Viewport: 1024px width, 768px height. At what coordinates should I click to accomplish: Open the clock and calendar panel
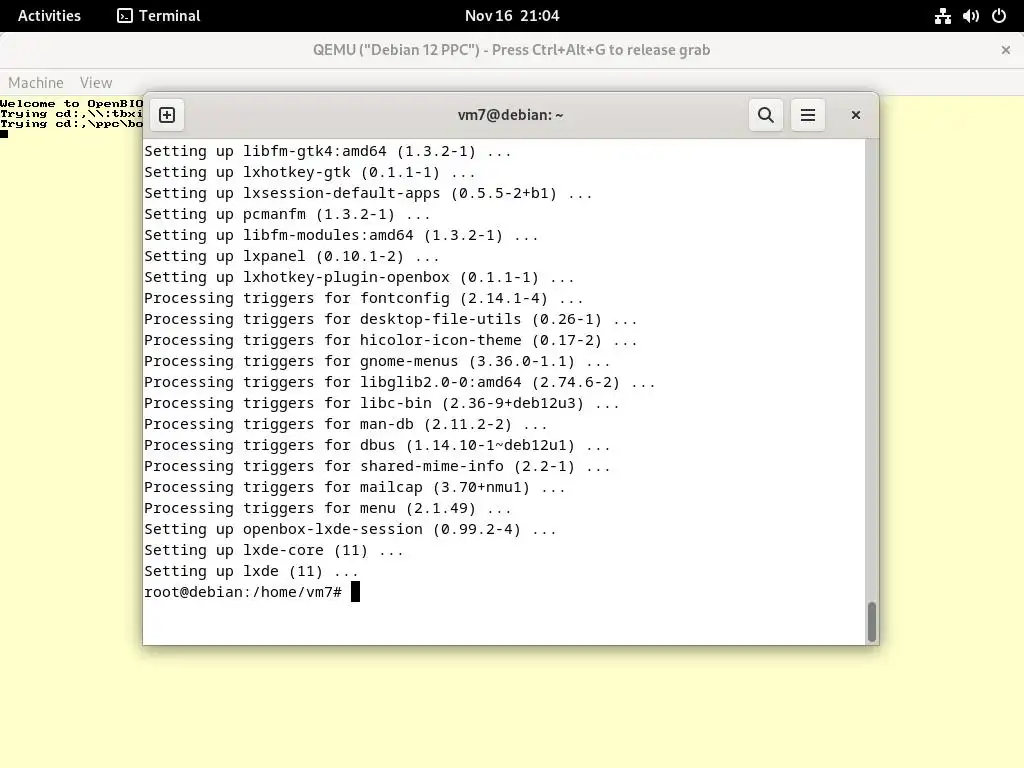click(x=512, y=16)
